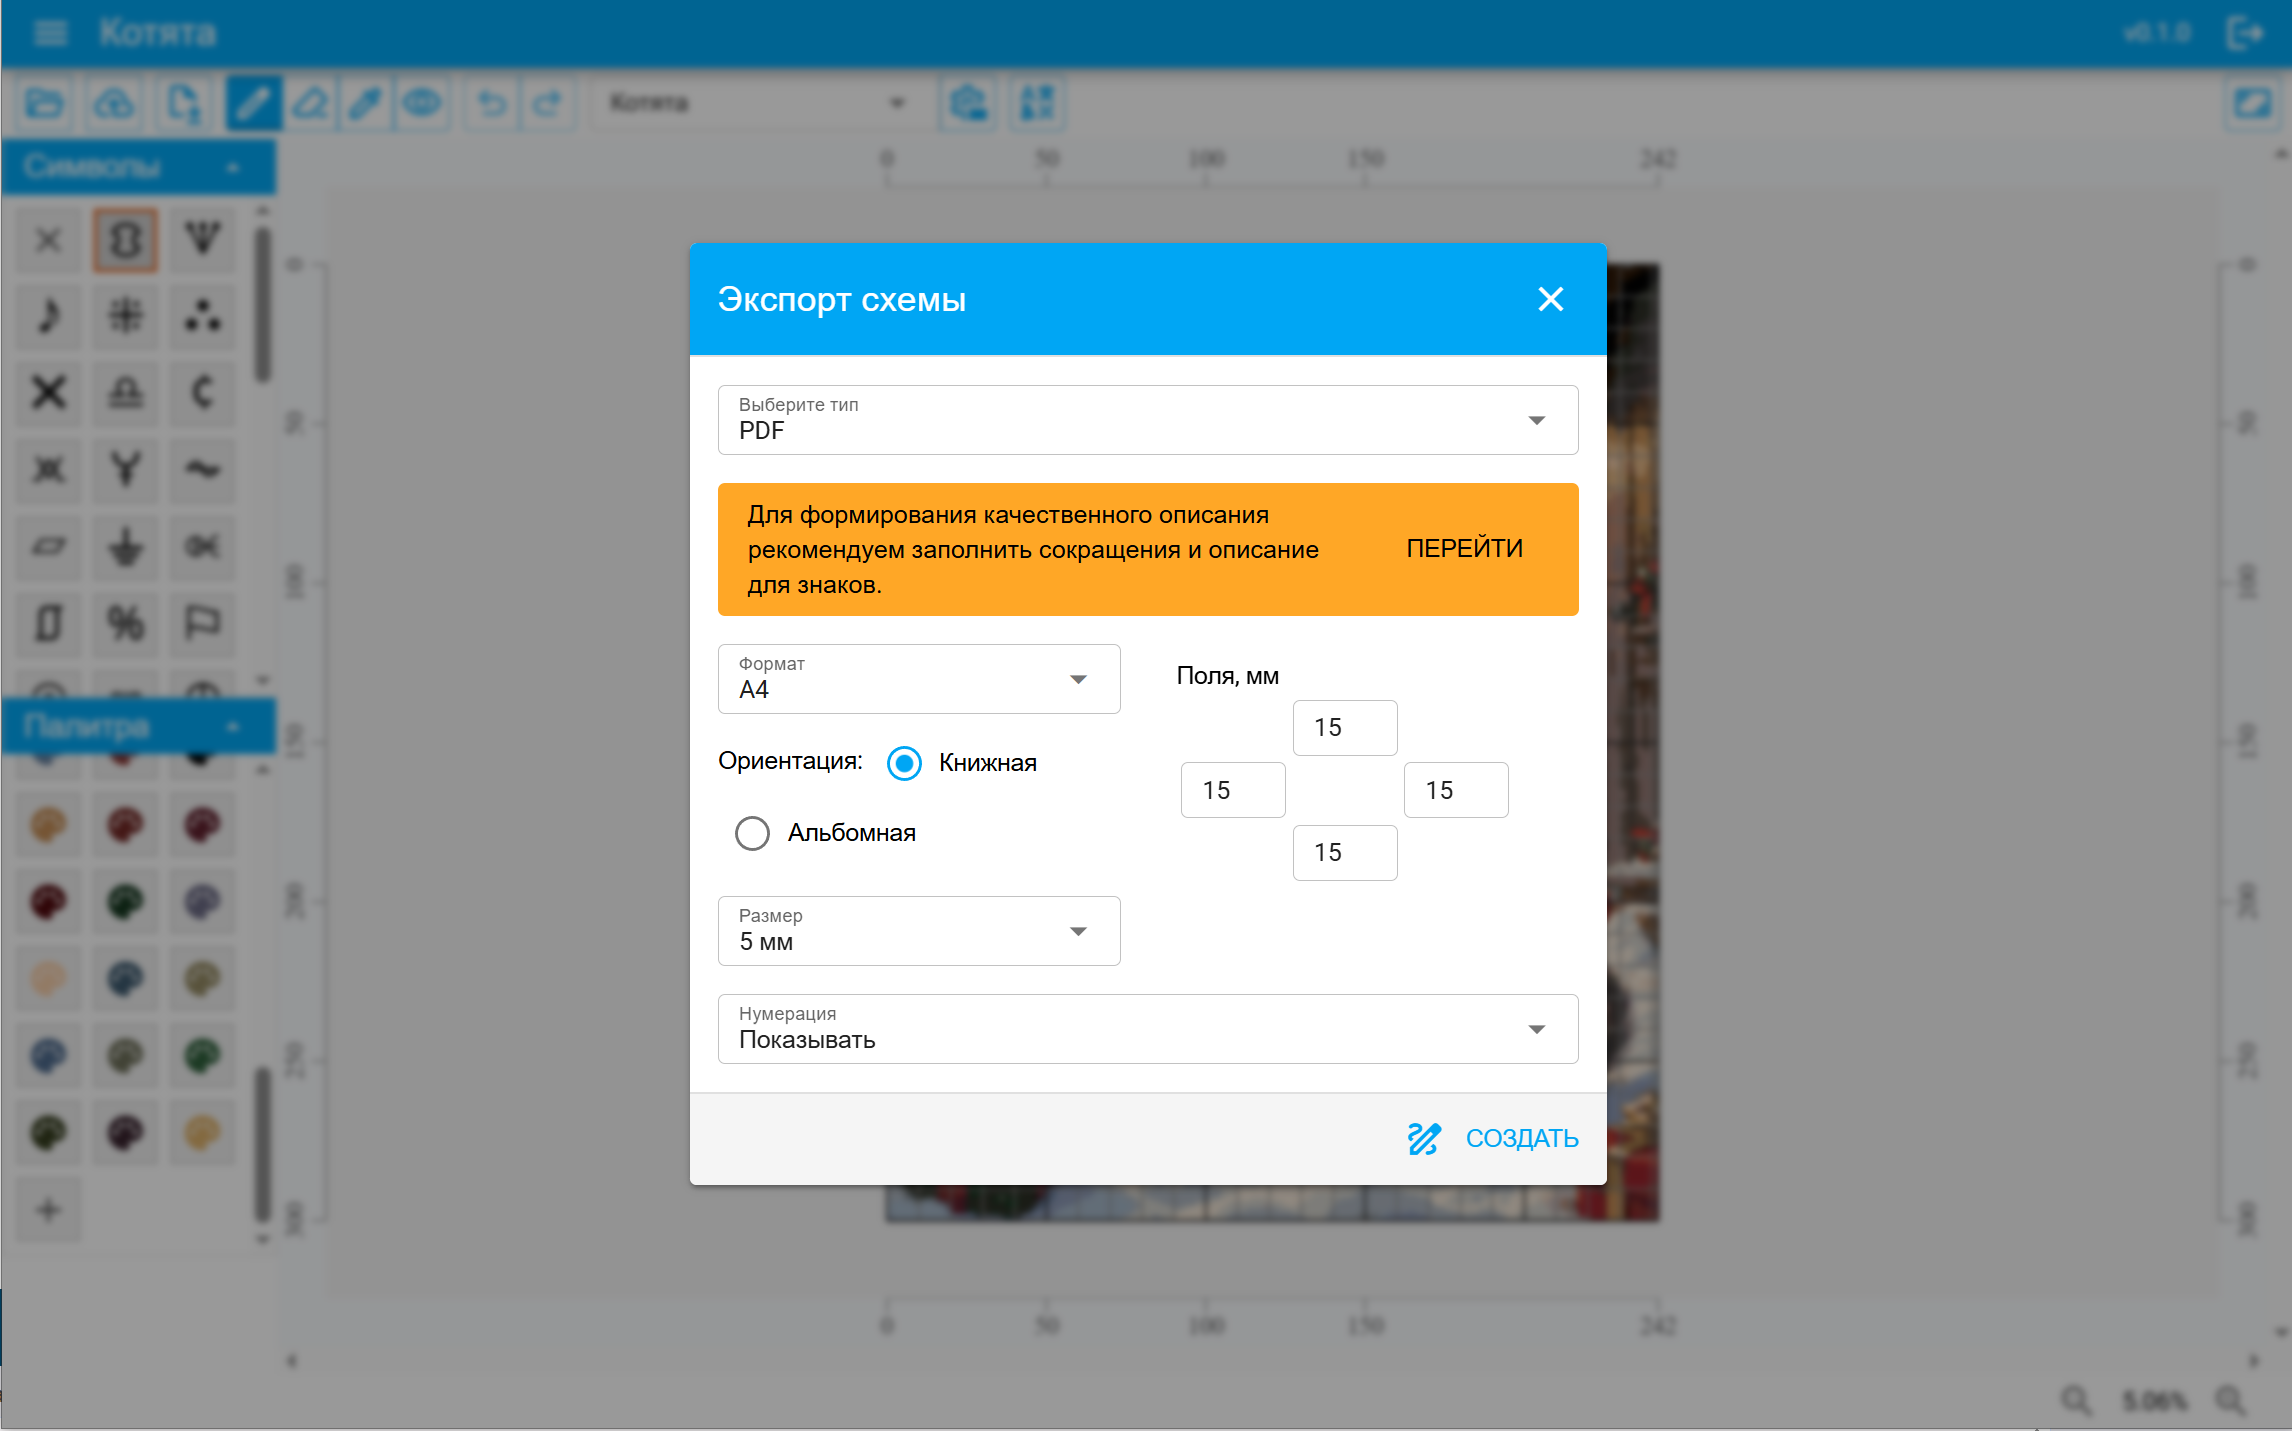The width and height of the screenshot is (2292, 1431).
Task: Click the undo arrow icon
Action: click(491, 103)
